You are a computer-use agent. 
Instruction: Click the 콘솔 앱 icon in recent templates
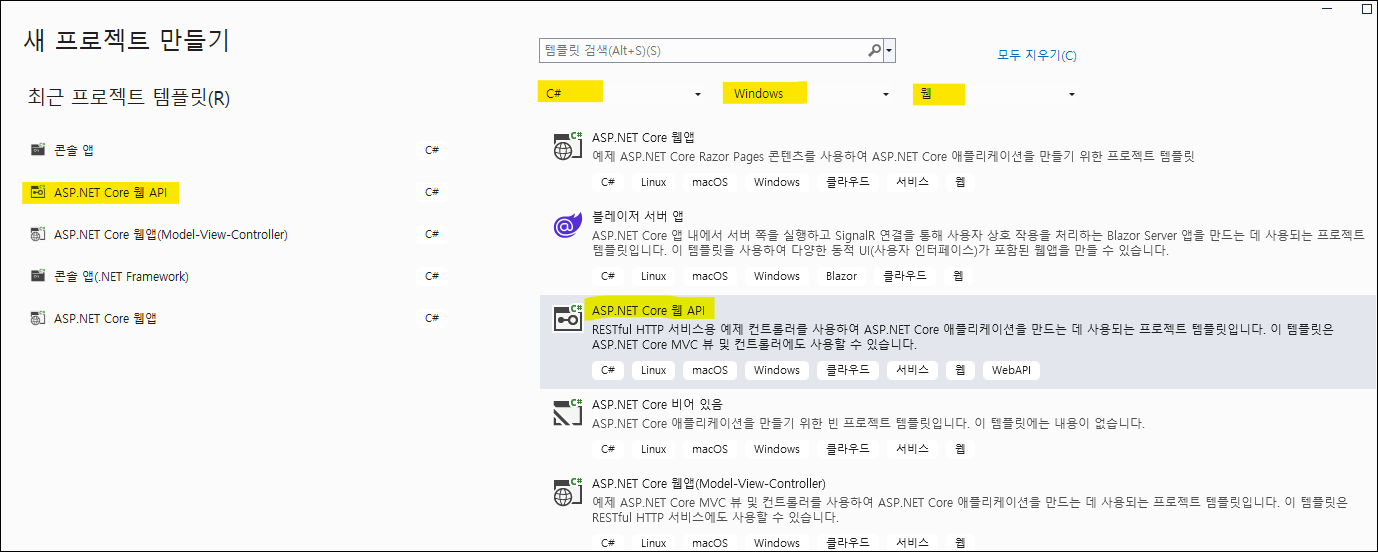(x=38, y=150)
